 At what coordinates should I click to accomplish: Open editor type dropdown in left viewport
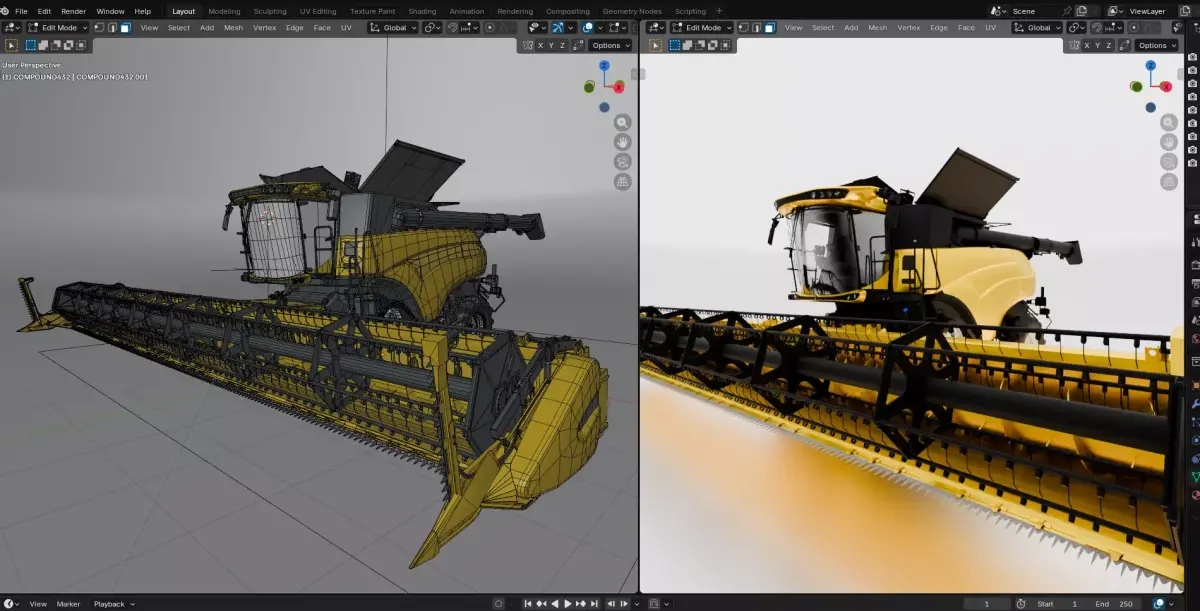11,28
